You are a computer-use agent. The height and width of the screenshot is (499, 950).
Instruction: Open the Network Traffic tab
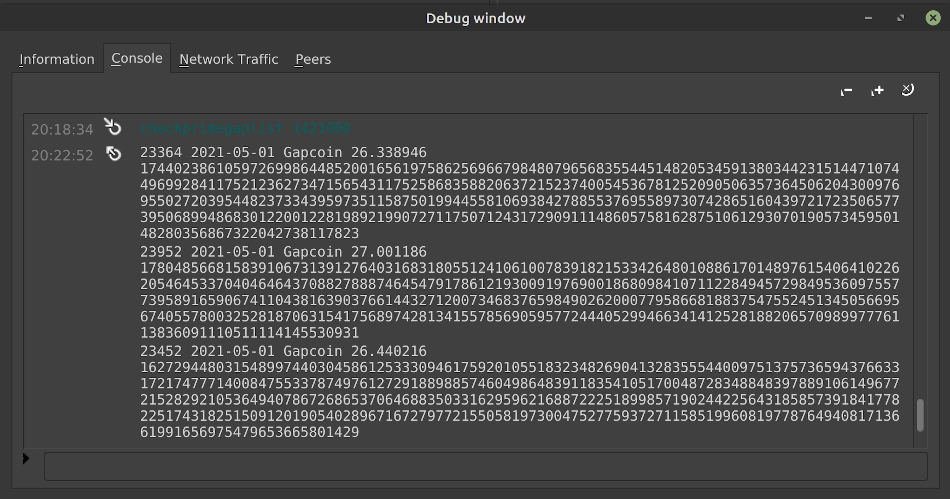point(228,59)
